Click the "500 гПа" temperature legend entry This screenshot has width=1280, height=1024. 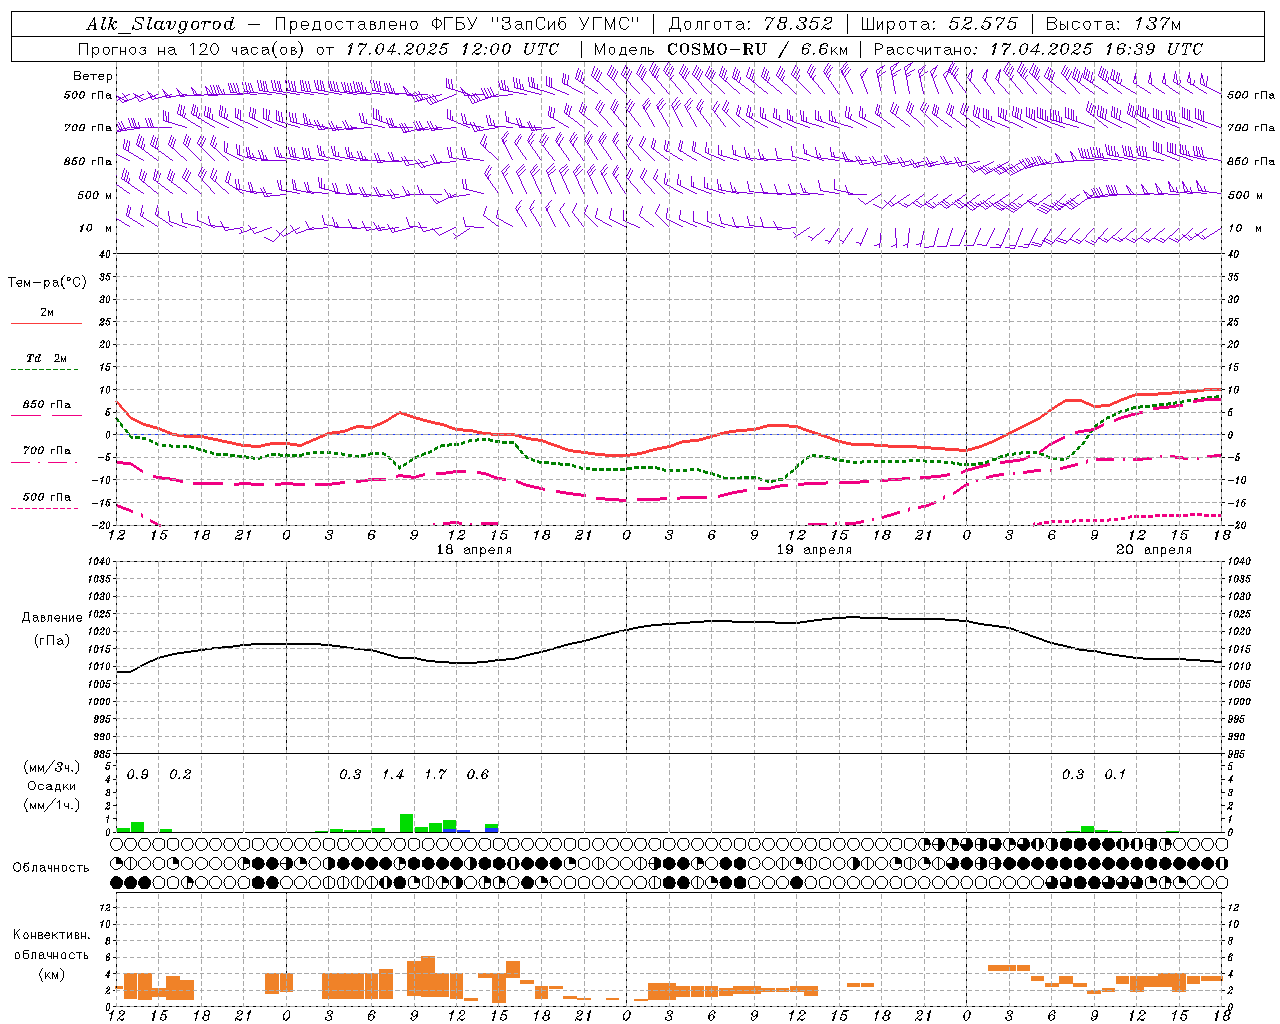pyautogui.click(x=47, y=497)
